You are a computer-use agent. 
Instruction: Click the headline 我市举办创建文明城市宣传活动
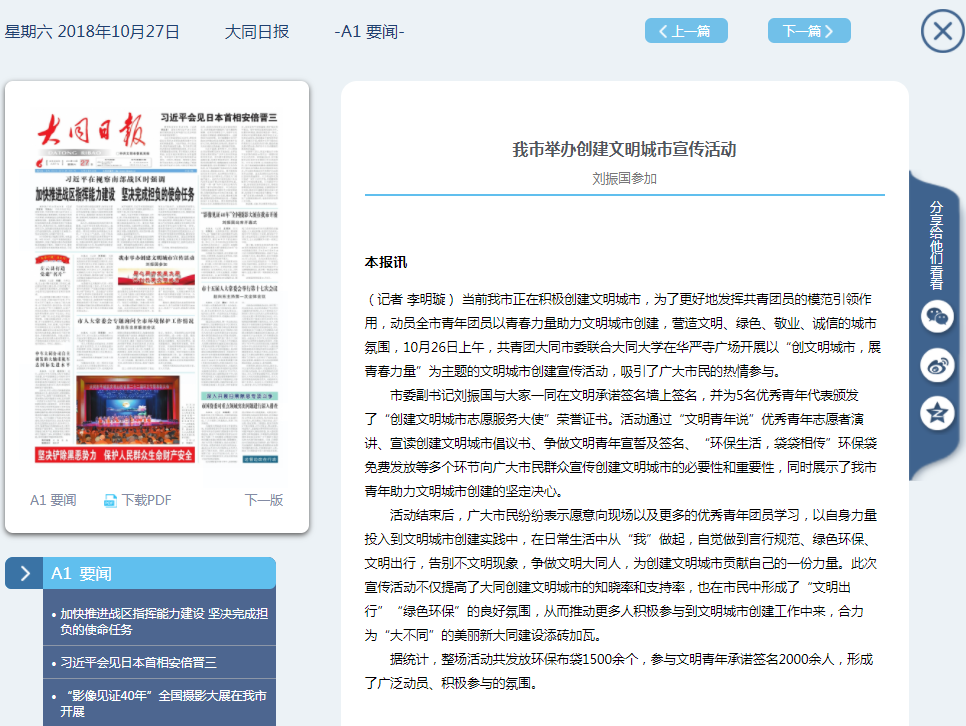[625, 149]
